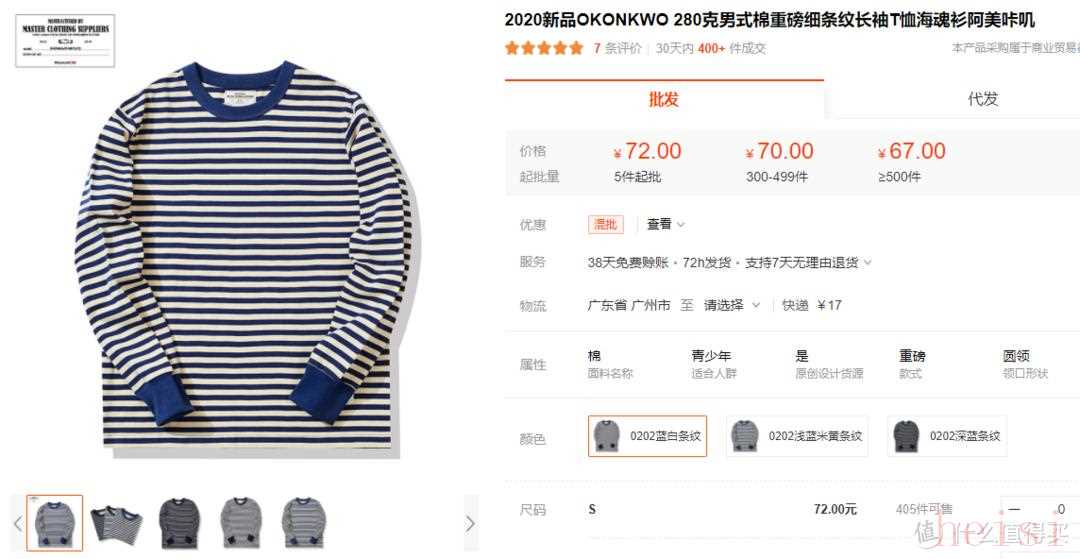Expand the 查看 discount dropdown
This screenshot has height=559, width=1080.
click(665, 224)
